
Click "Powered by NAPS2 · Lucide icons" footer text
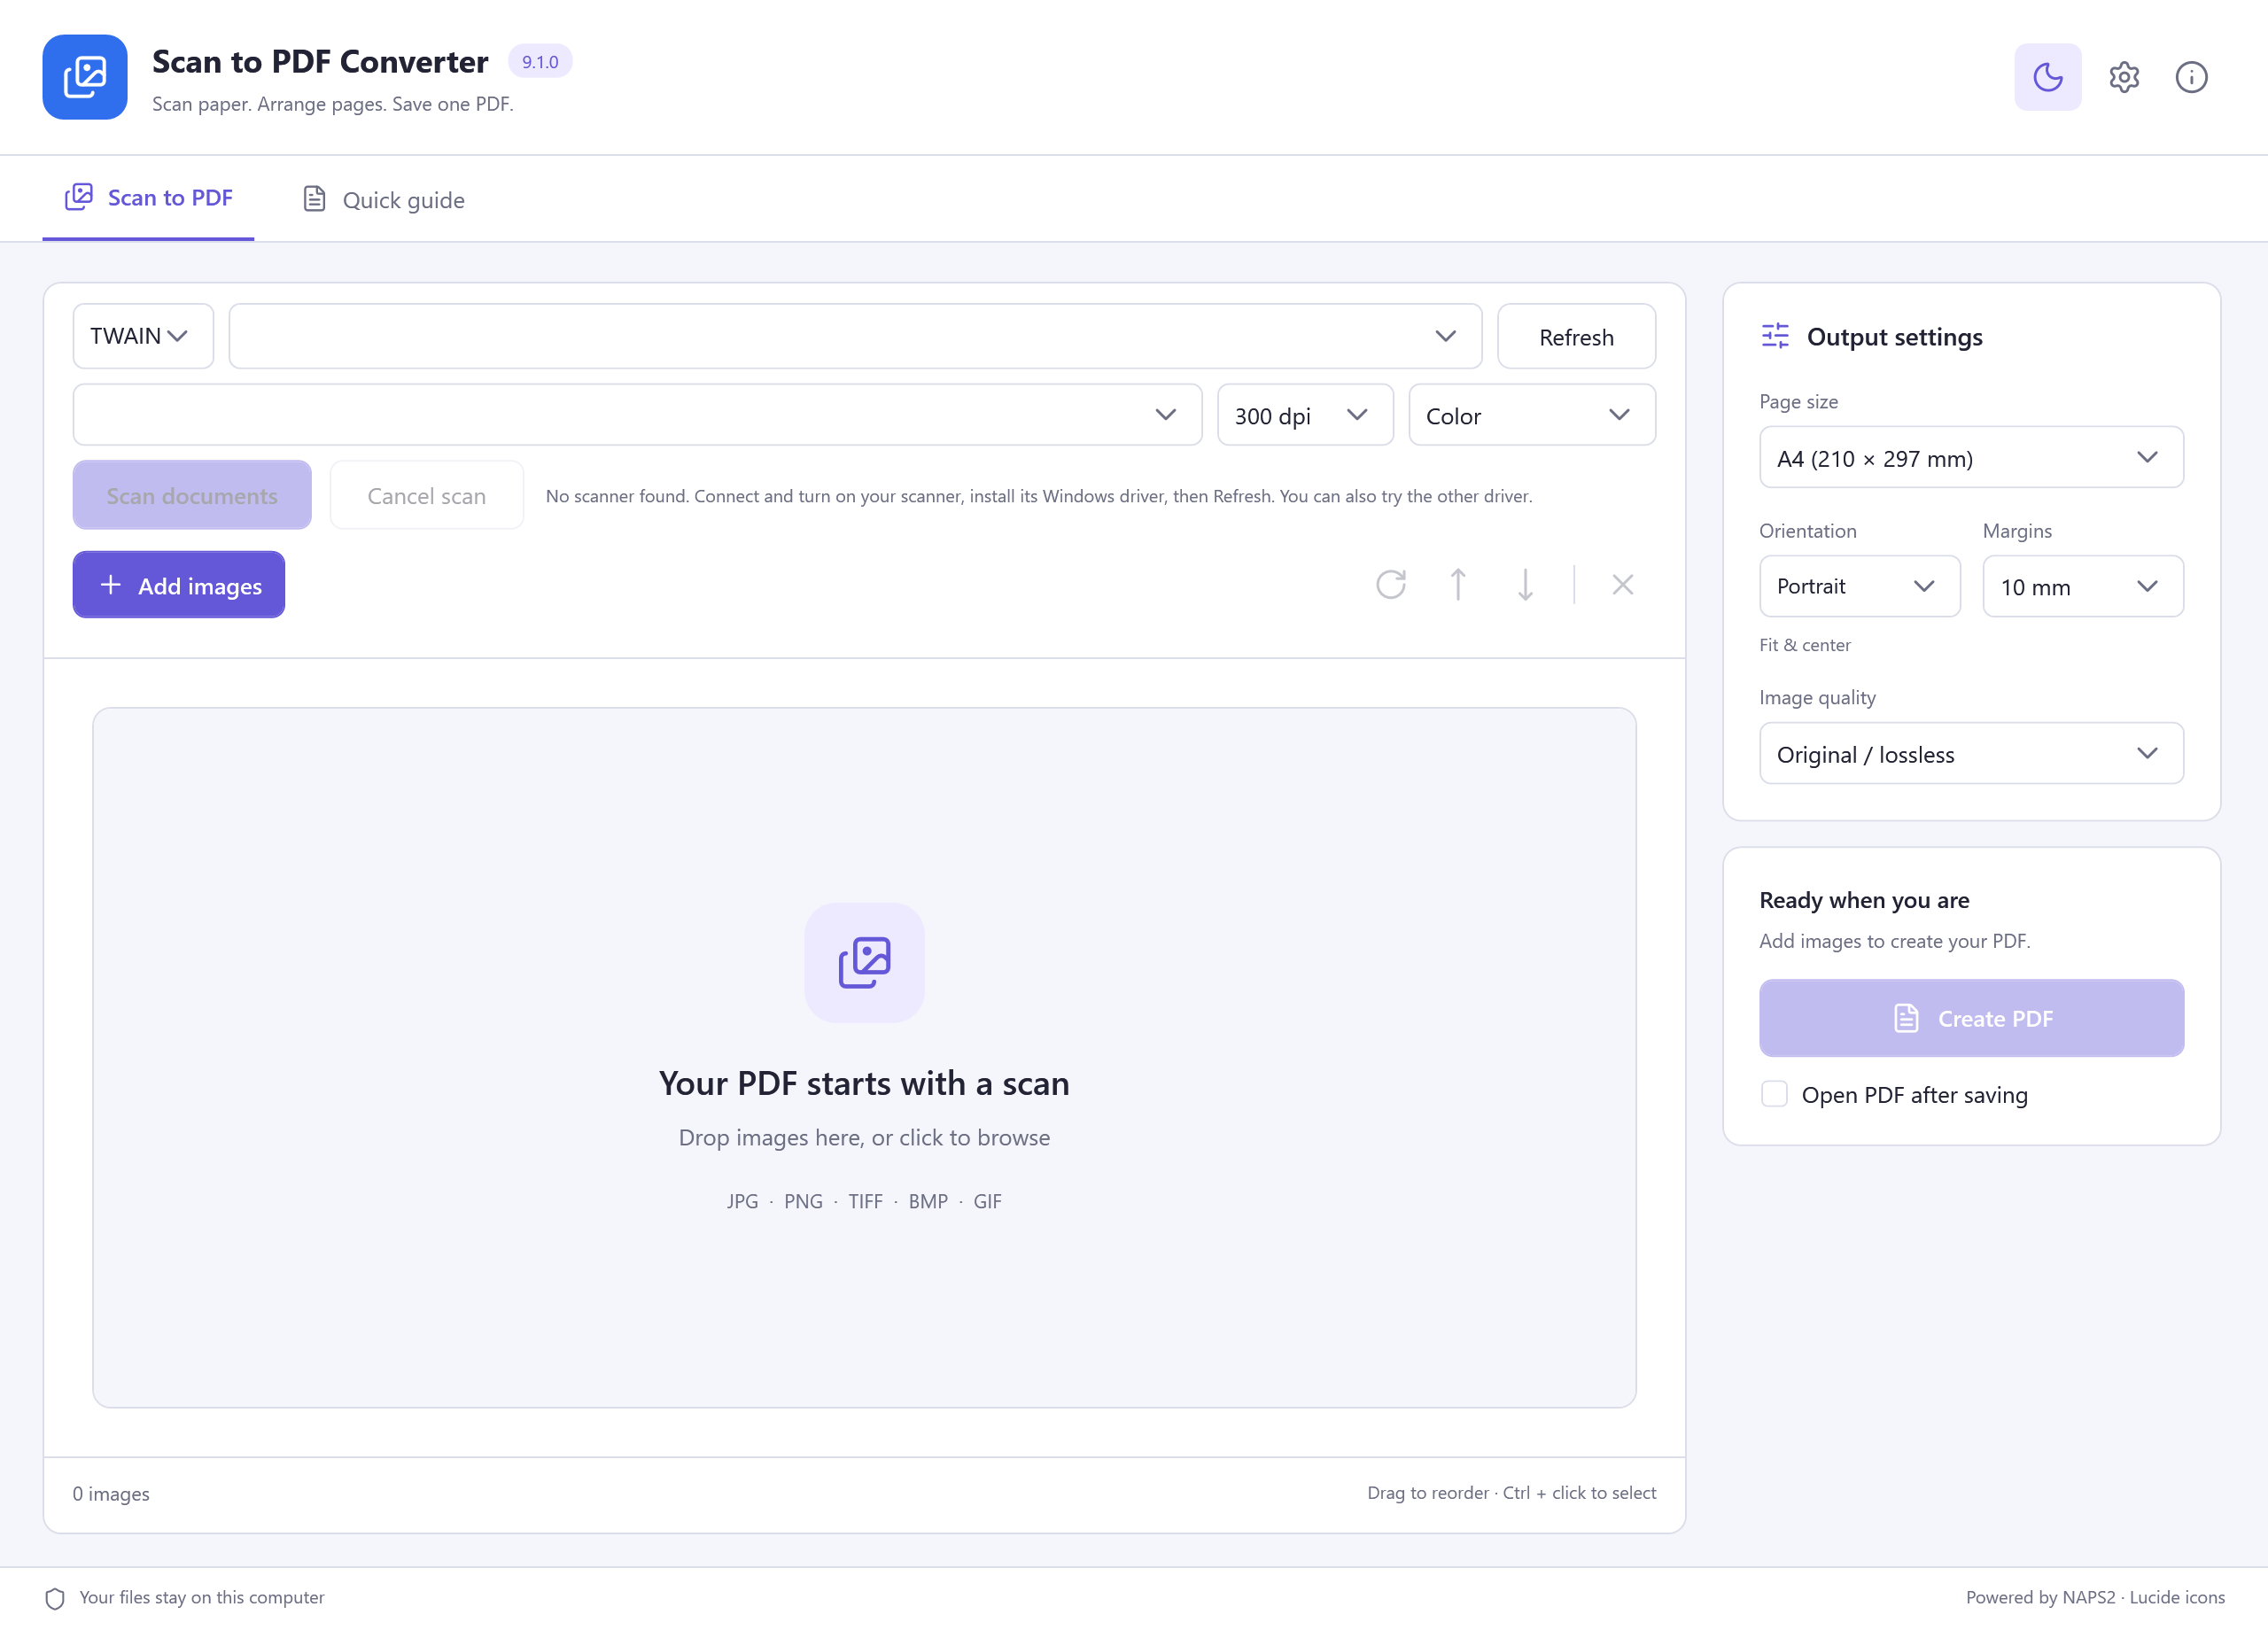(2095, 1598)
